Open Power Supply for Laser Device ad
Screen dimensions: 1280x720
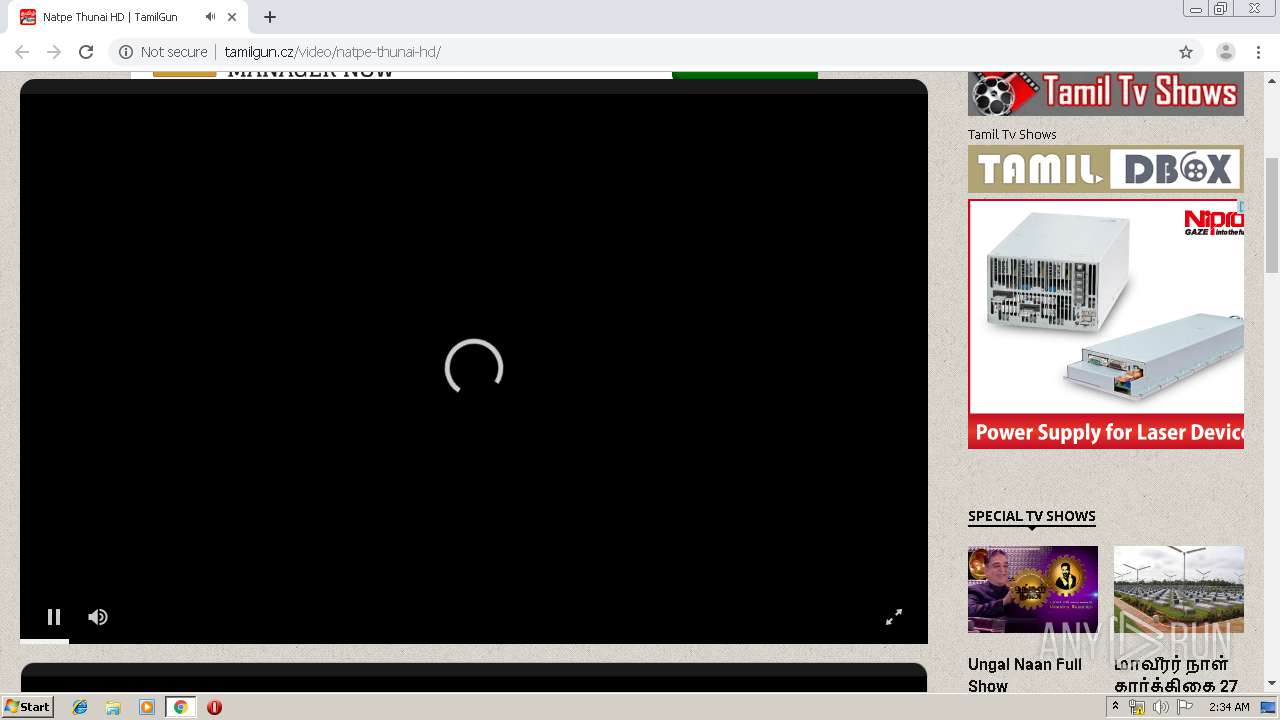click(1105, 324)
